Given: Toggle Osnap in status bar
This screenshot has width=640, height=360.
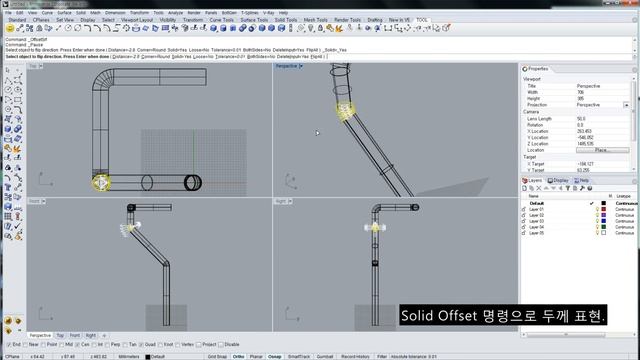Looking at the screenshot, I should (x=274, y=357).
